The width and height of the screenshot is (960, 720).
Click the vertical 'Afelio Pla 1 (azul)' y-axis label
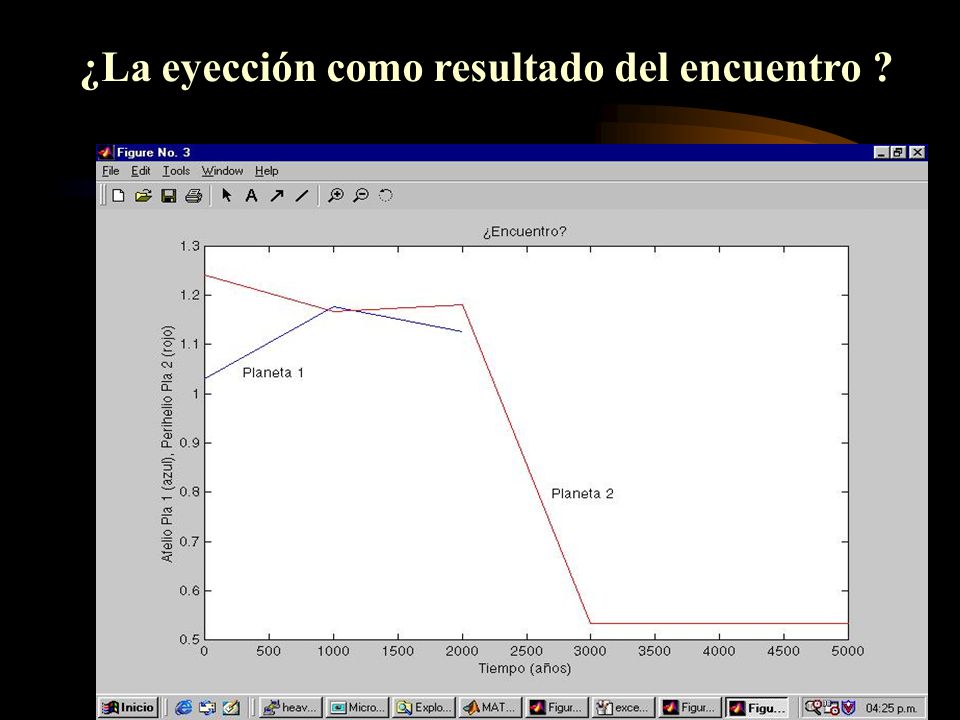(167, 444)
